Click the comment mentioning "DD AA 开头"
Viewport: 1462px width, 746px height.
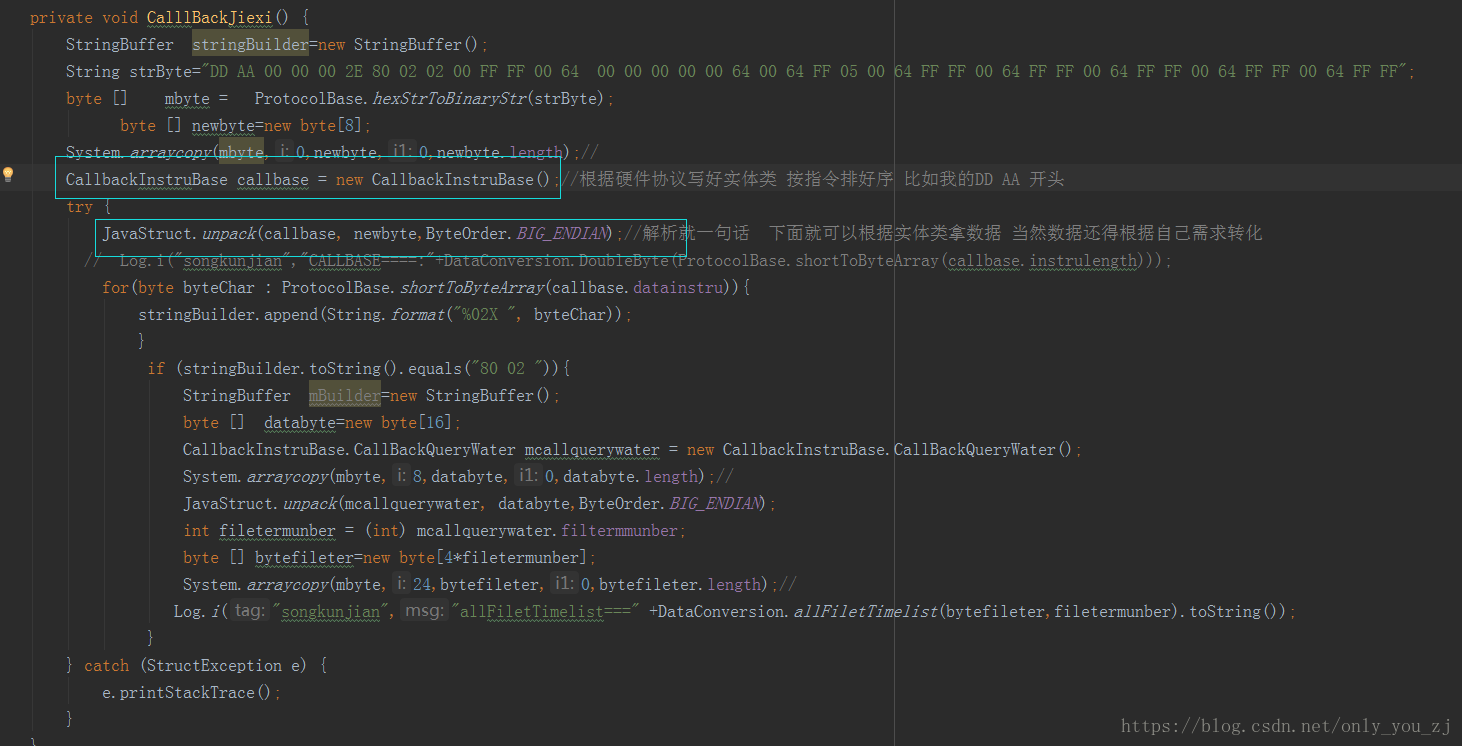pos(813,179)
